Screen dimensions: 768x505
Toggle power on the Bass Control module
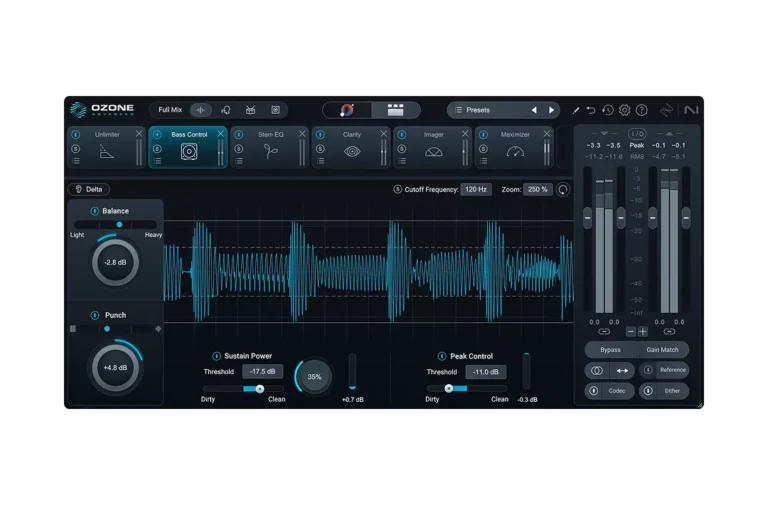[x=157, y=134]
